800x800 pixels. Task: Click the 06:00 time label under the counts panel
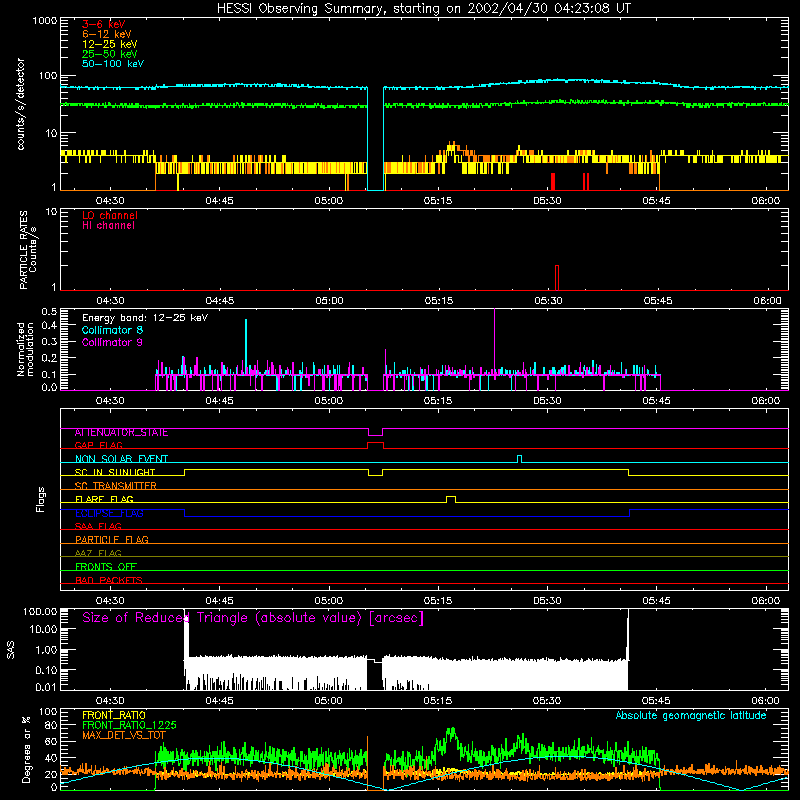coord(766,201)
